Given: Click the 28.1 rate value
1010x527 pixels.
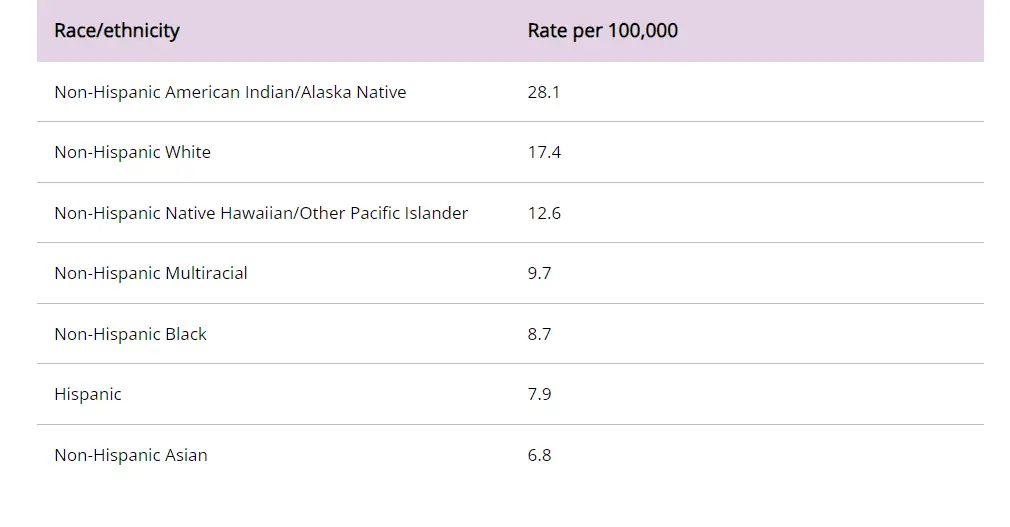Looking at the screenshot, I should point(544,92).
